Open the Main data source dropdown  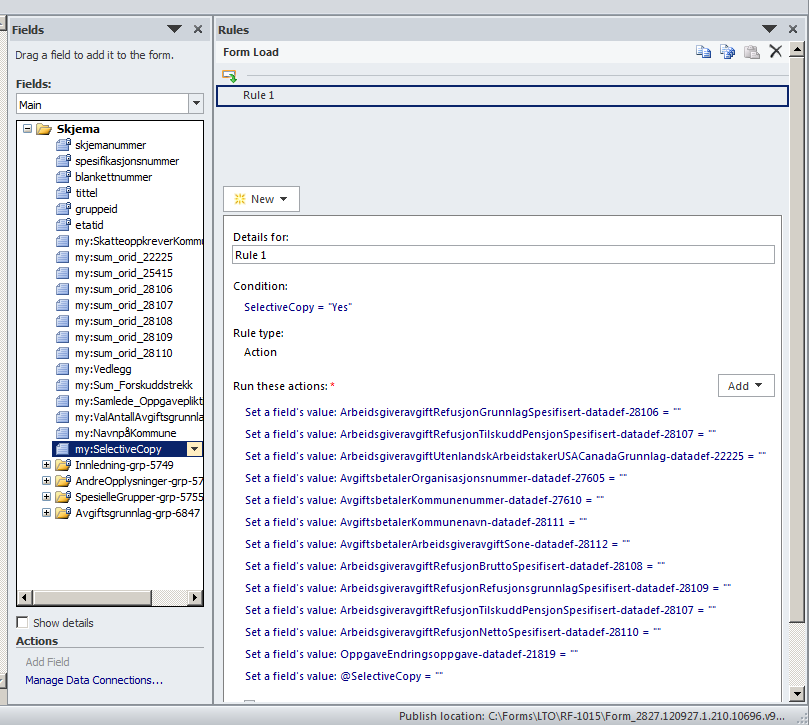pyautogui.click(x=196, y=104)
